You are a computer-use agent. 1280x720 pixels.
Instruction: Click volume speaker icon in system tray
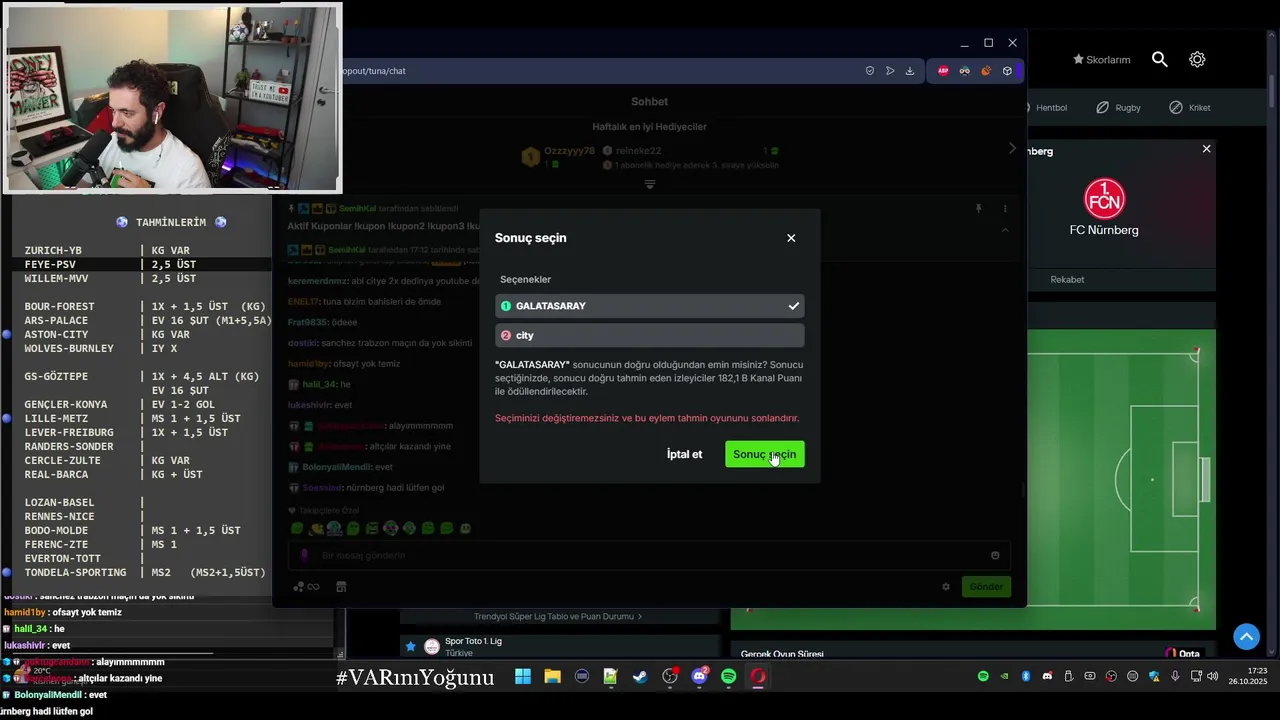(x=1212, y=677)
